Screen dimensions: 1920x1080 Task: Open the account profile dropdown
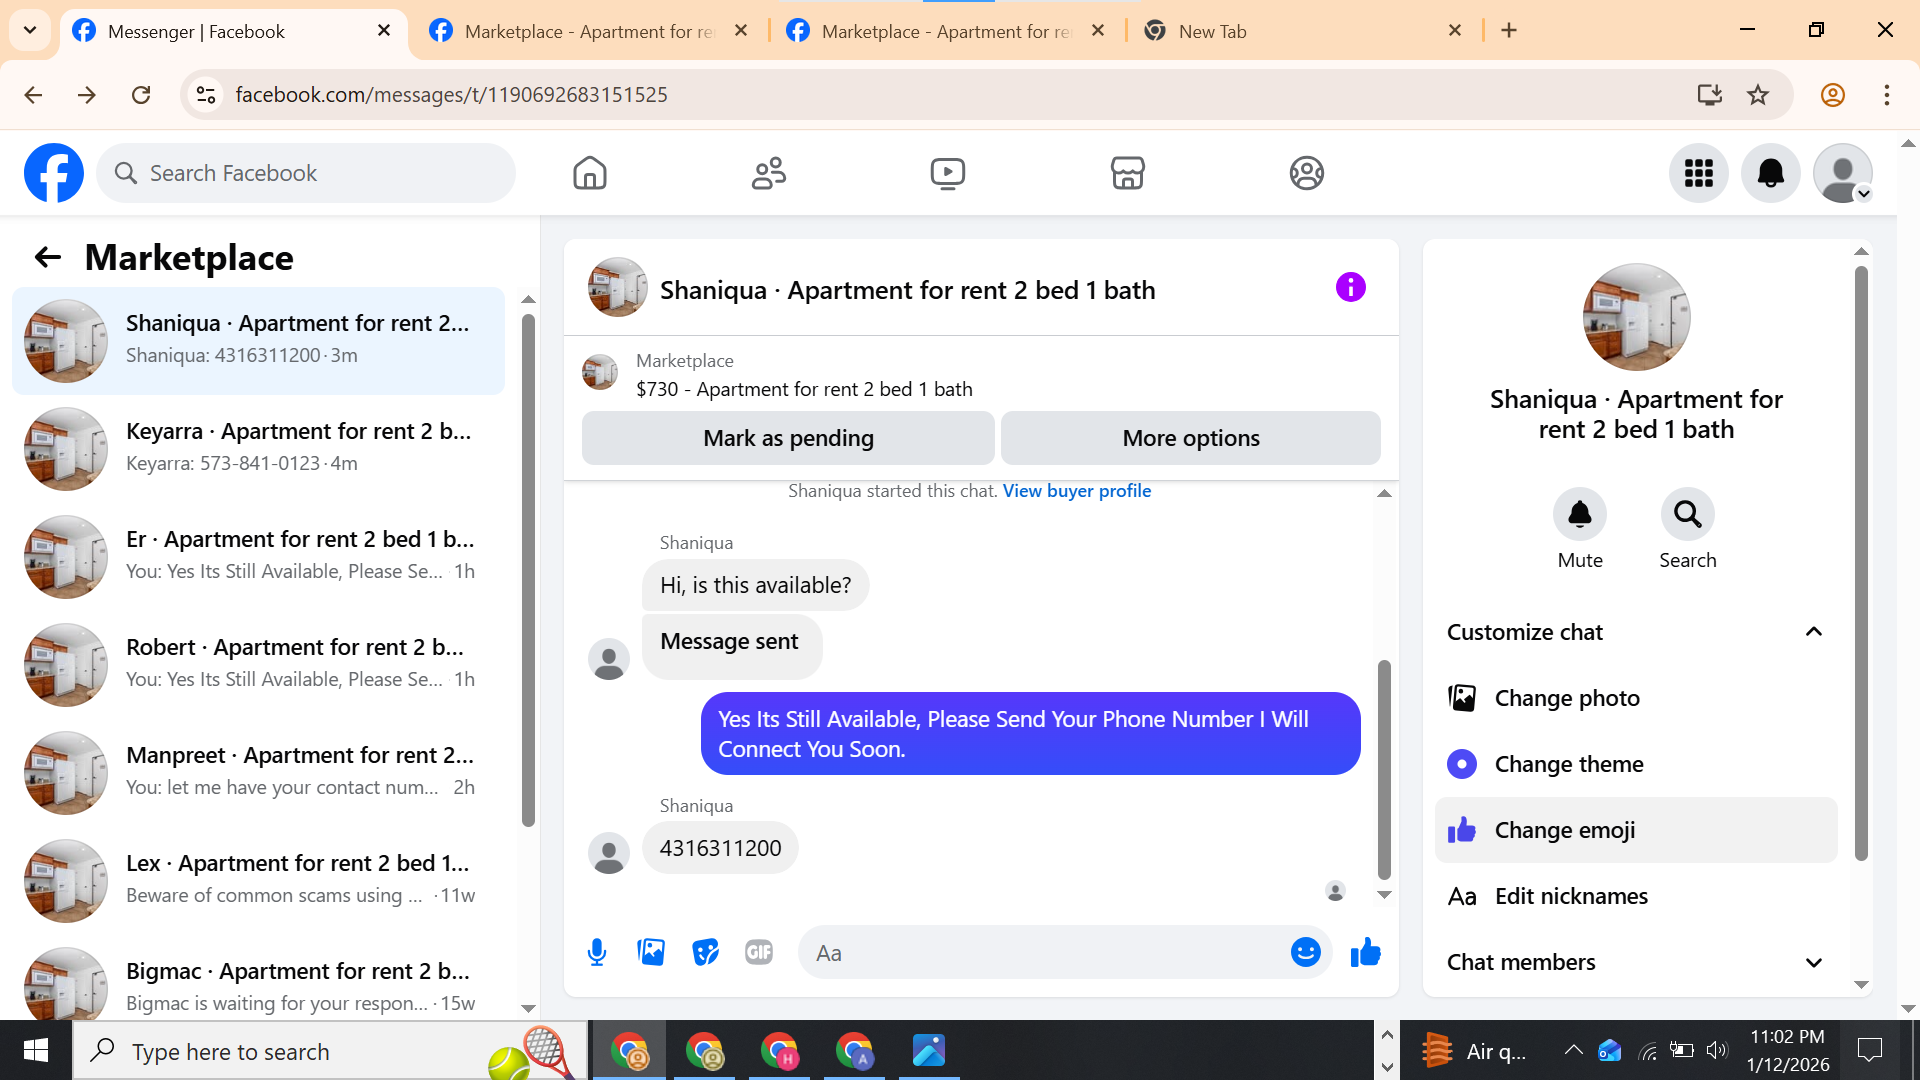1842,173
